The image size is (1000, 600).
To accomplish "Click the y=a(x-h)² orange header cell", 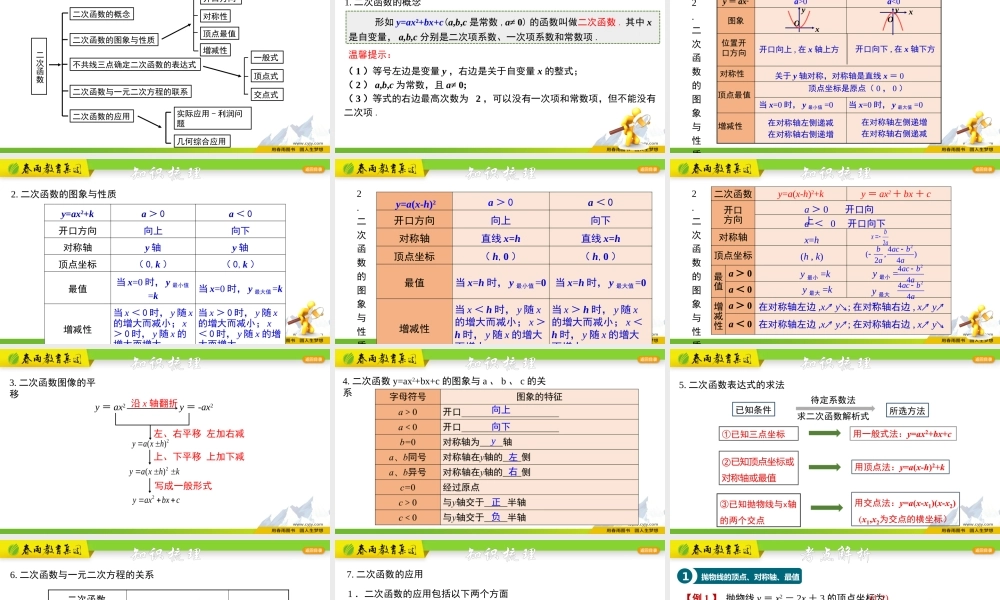I will click(413, 202).
